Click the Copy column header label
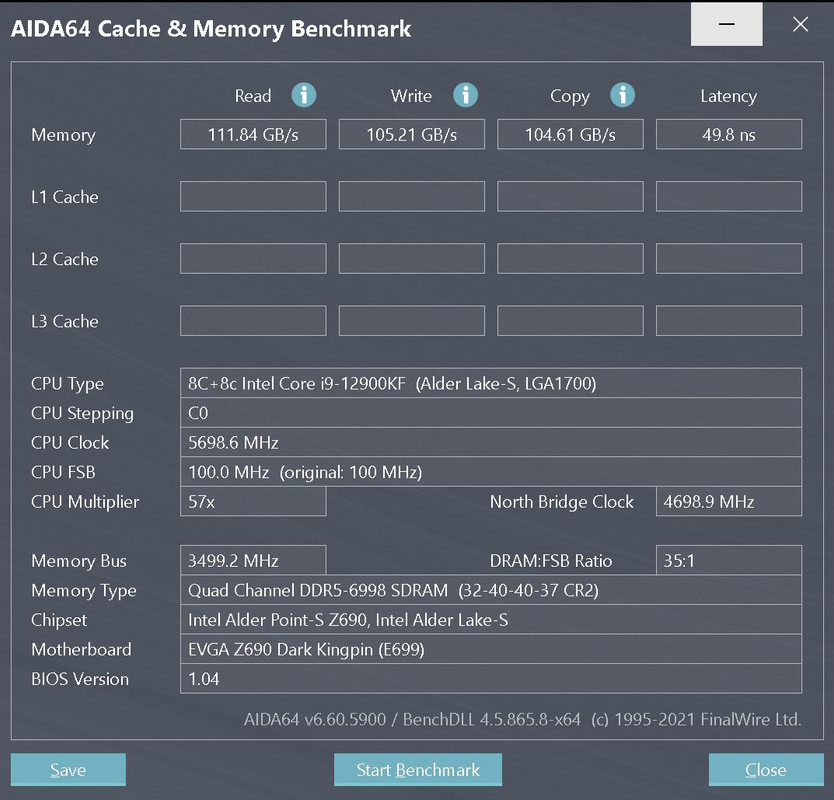The image size is (834, 800). (x=570, y=96)
